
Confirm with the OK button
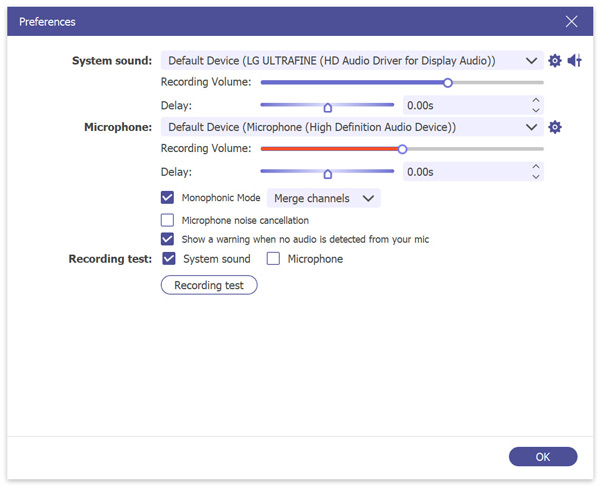click(543, 457)
